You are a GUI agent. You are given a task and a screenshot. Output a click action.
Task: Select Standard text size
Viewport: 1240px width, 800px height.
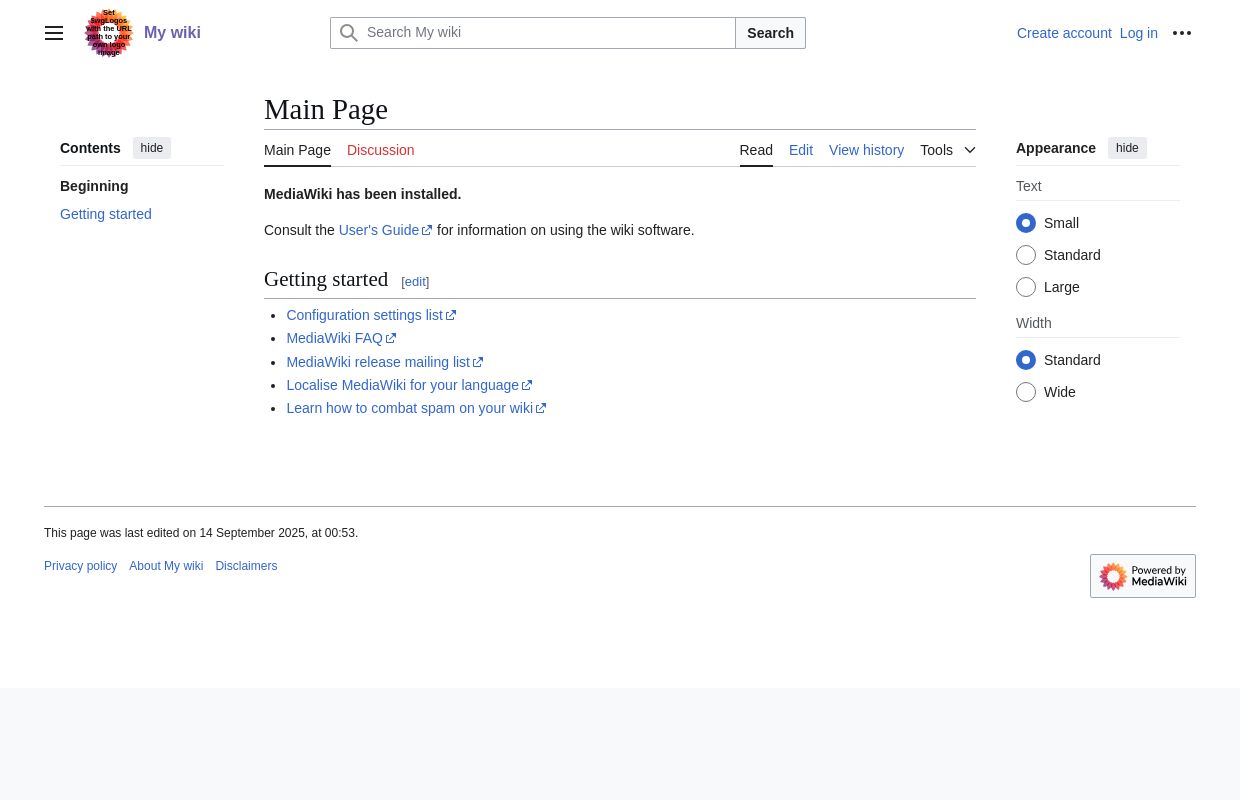click(1026, 255)
